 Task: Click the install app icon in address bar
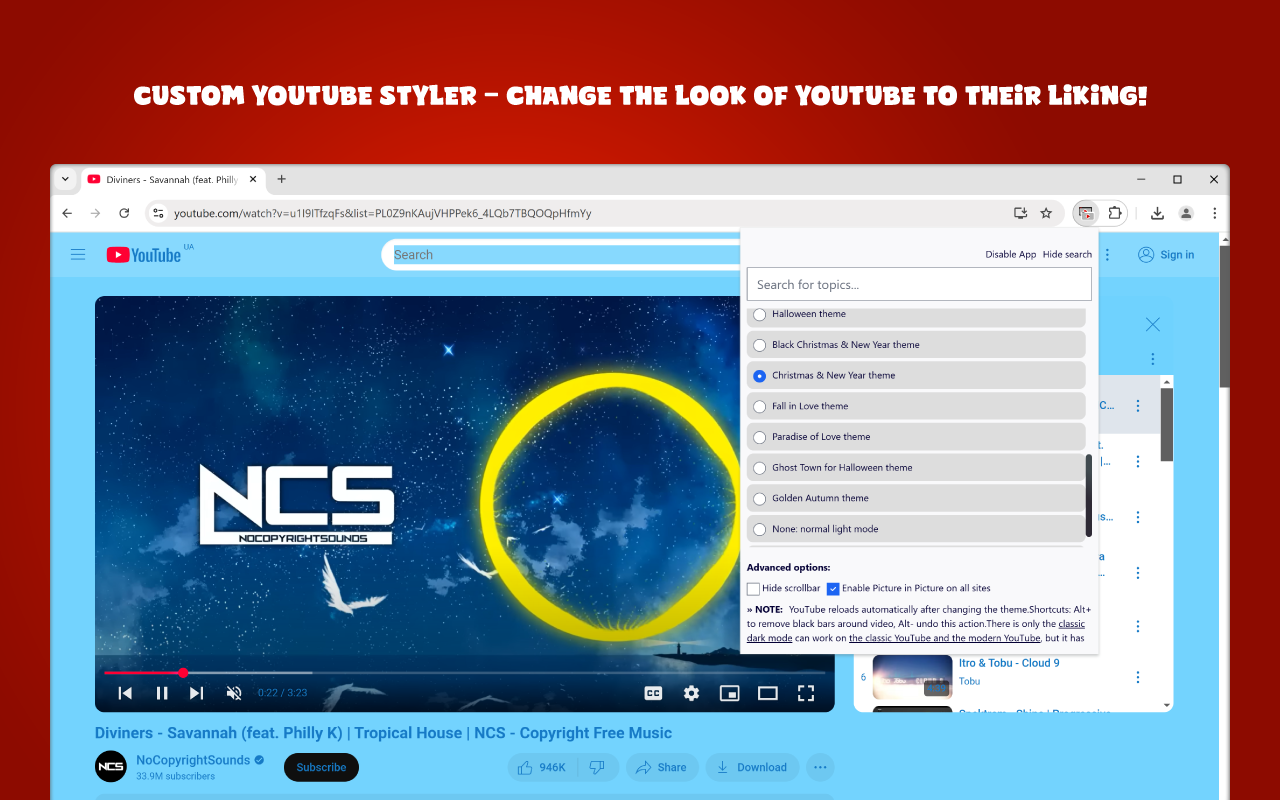1020,213
